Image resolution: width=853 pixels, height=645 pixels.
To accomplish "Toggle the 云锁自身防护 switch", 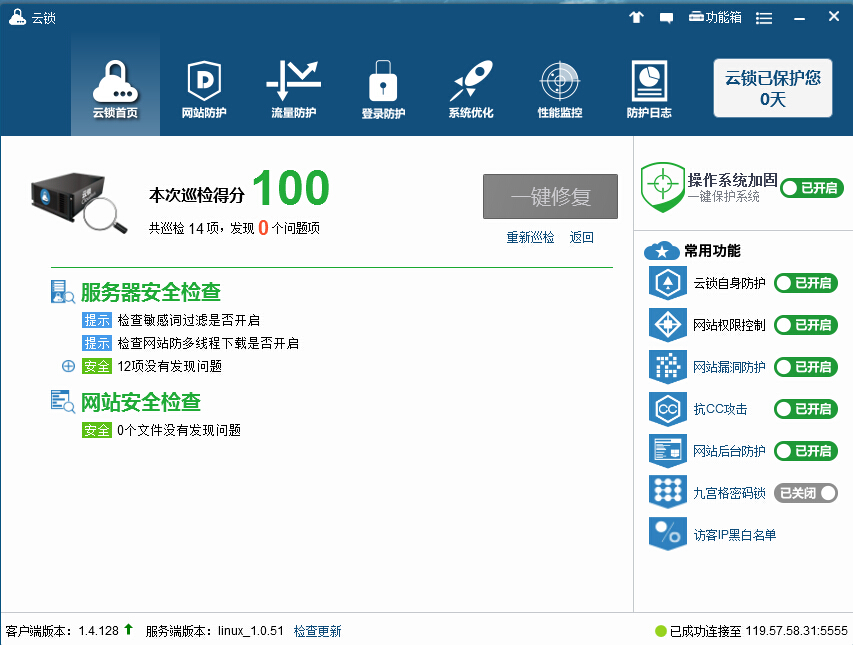I will pos(806,283).
